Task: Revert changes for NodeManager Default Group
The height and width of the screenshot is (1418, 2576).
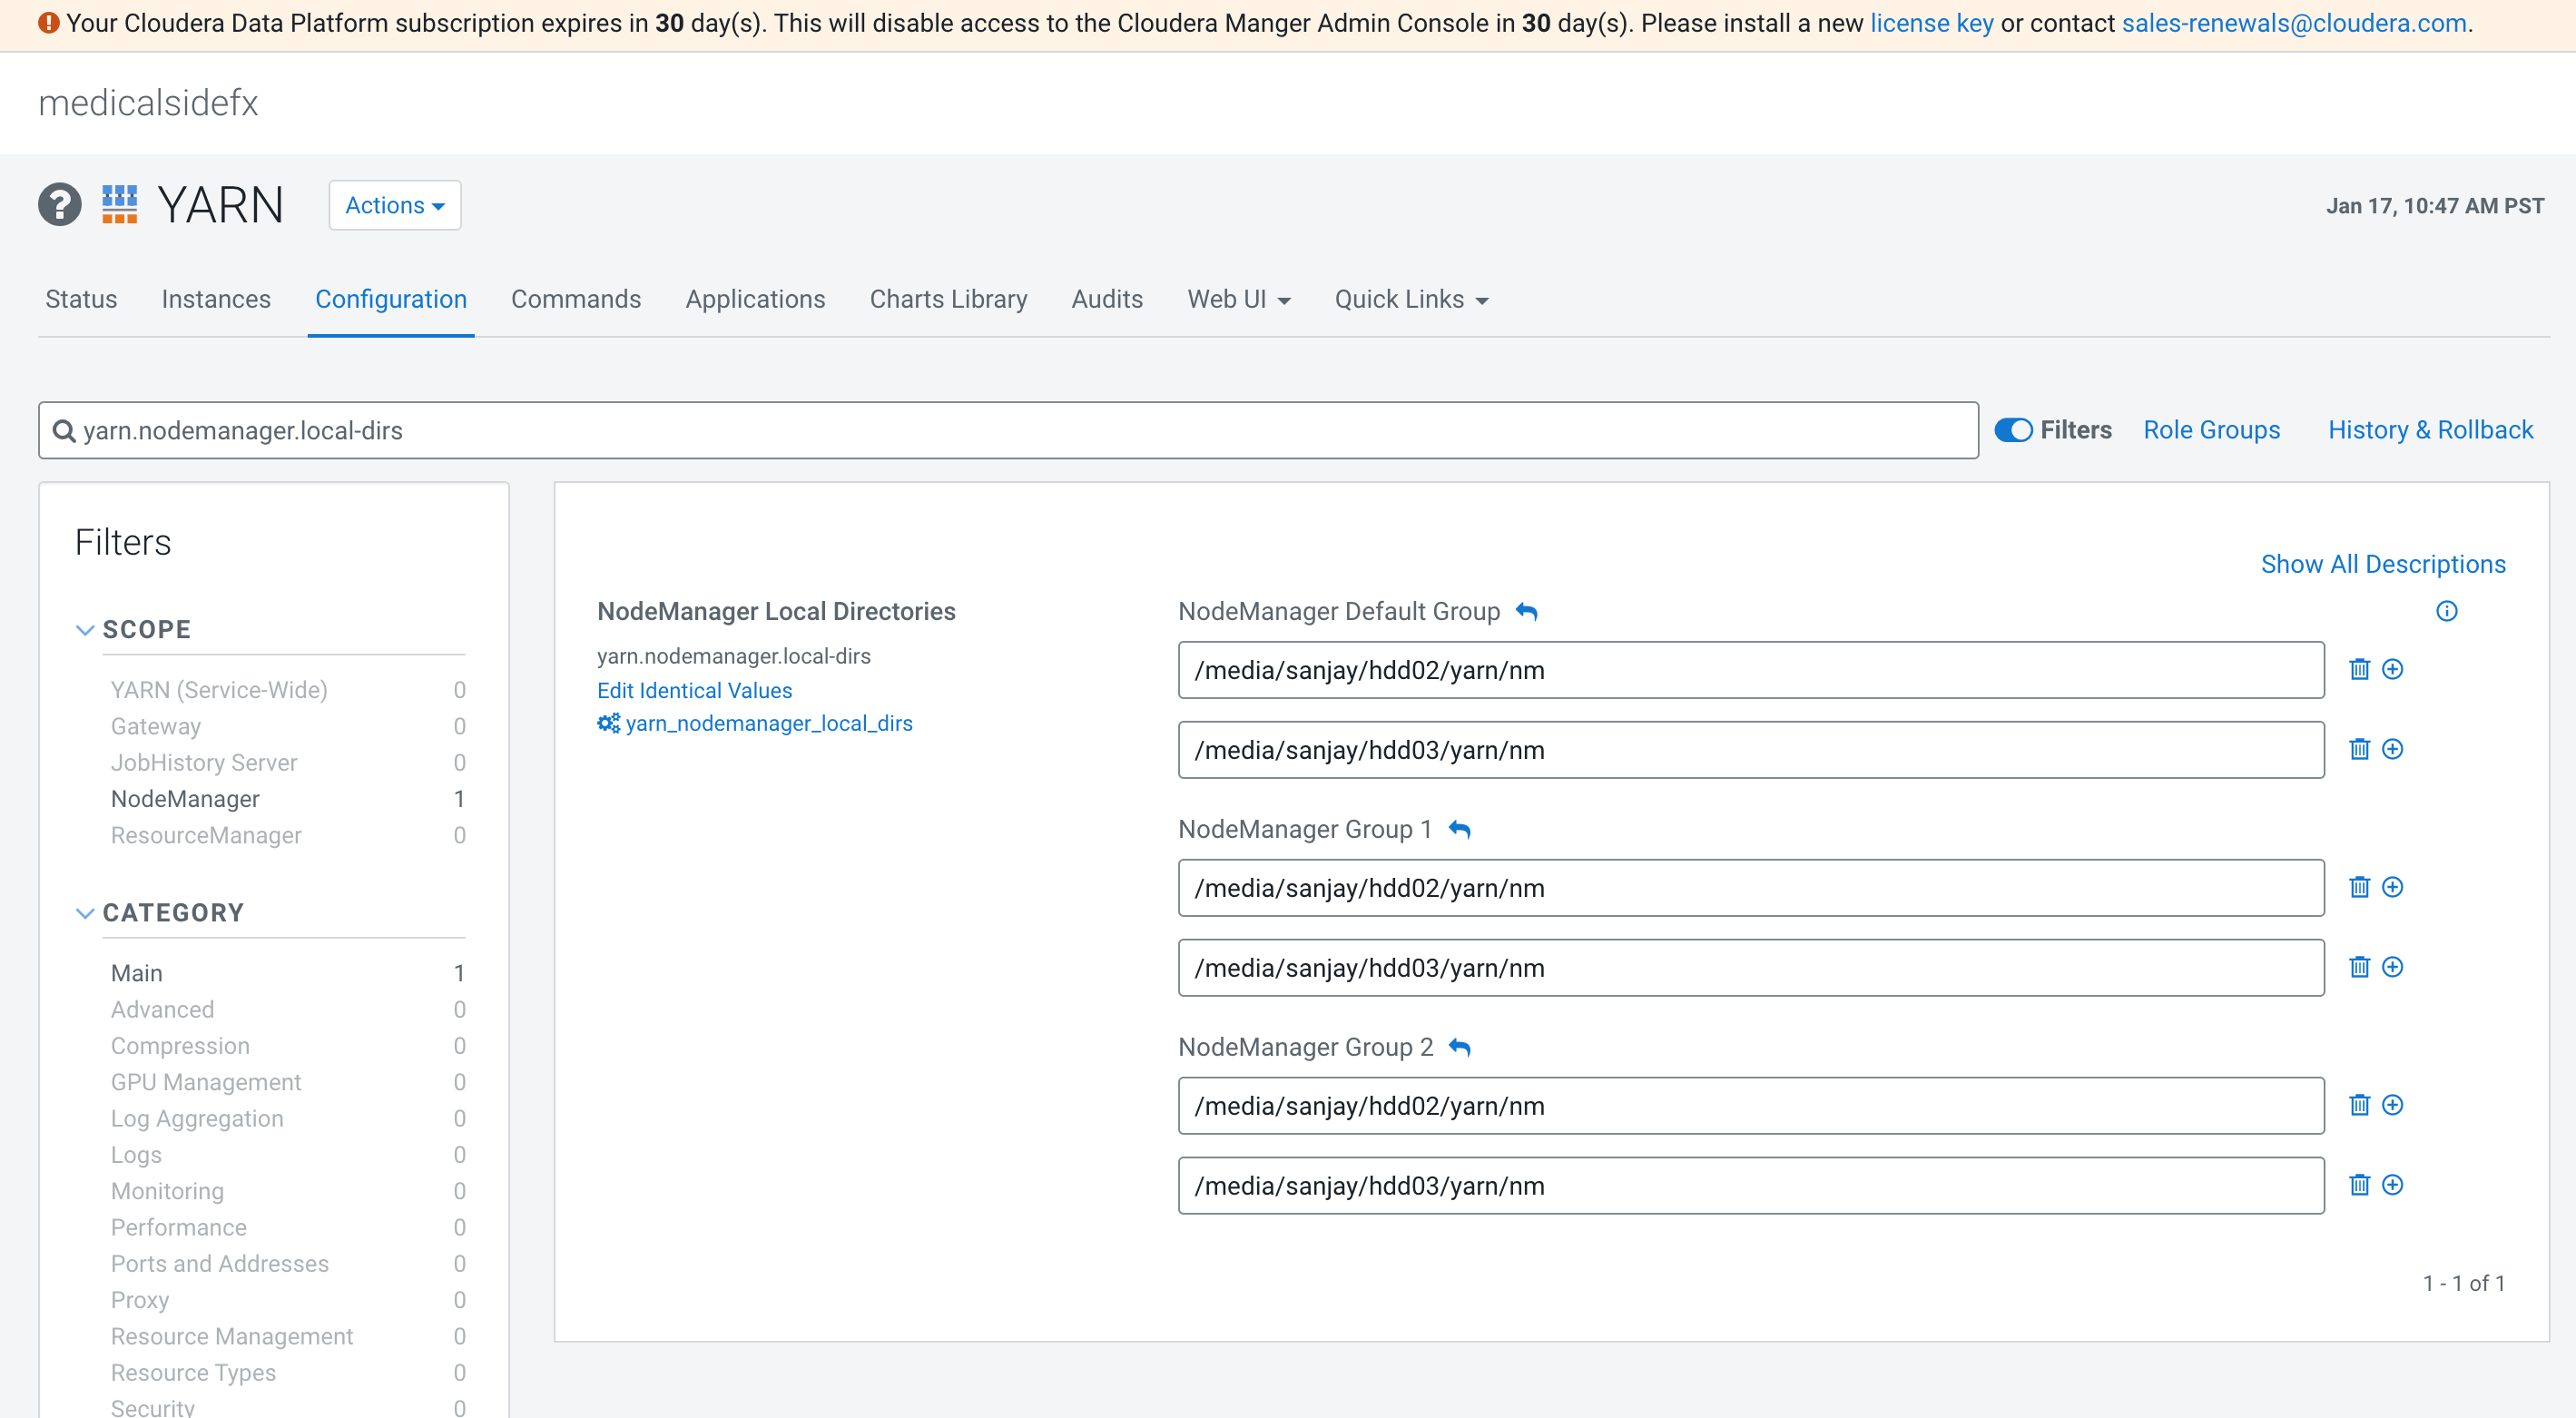Action: coord(1527,611)
